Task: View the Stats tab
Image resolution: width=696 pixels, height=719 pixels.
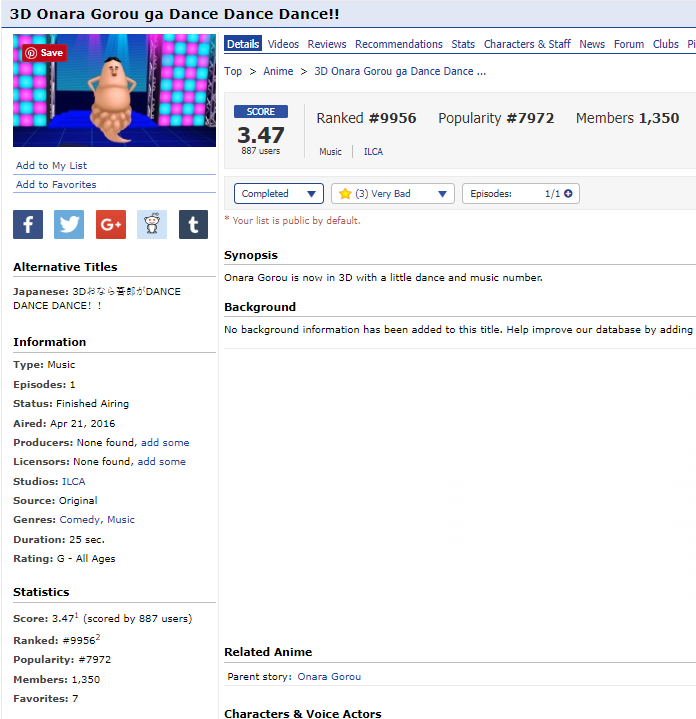Action: pyautogui.click(x=463, y=44)
